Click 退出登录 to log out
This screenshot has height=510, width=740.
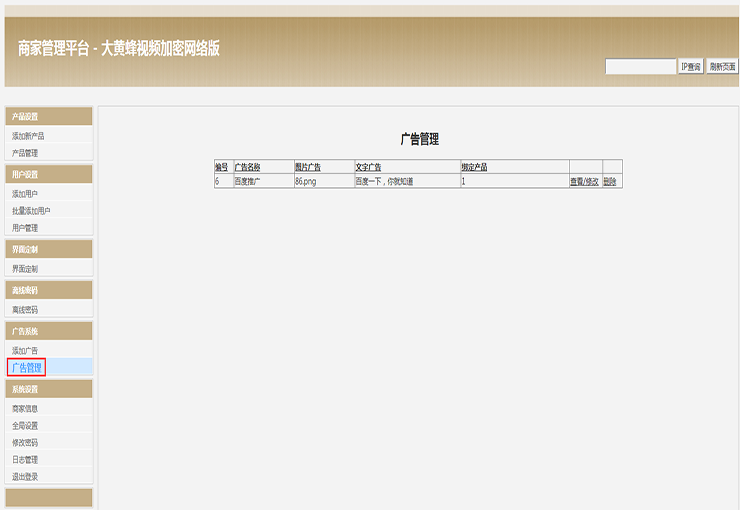[x=25, y=477]
